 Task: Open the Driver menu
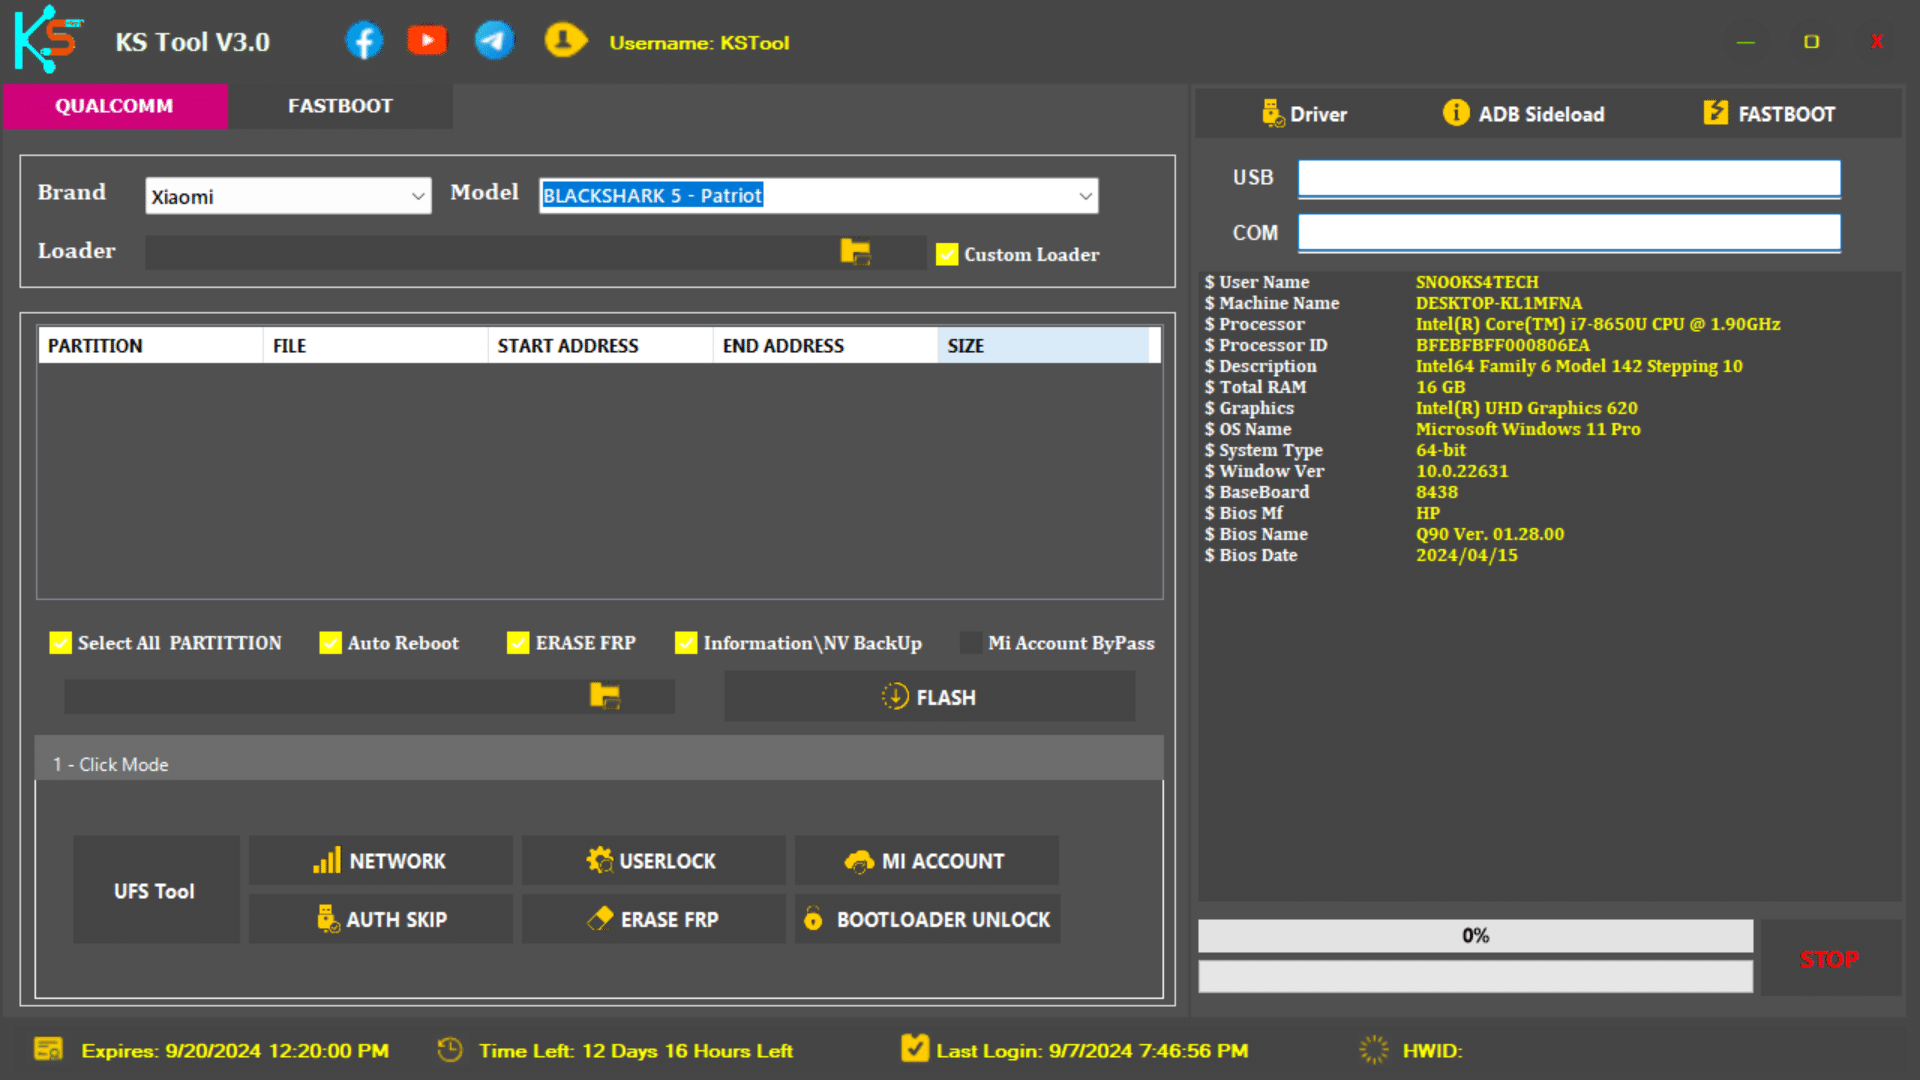(1304, 114)
